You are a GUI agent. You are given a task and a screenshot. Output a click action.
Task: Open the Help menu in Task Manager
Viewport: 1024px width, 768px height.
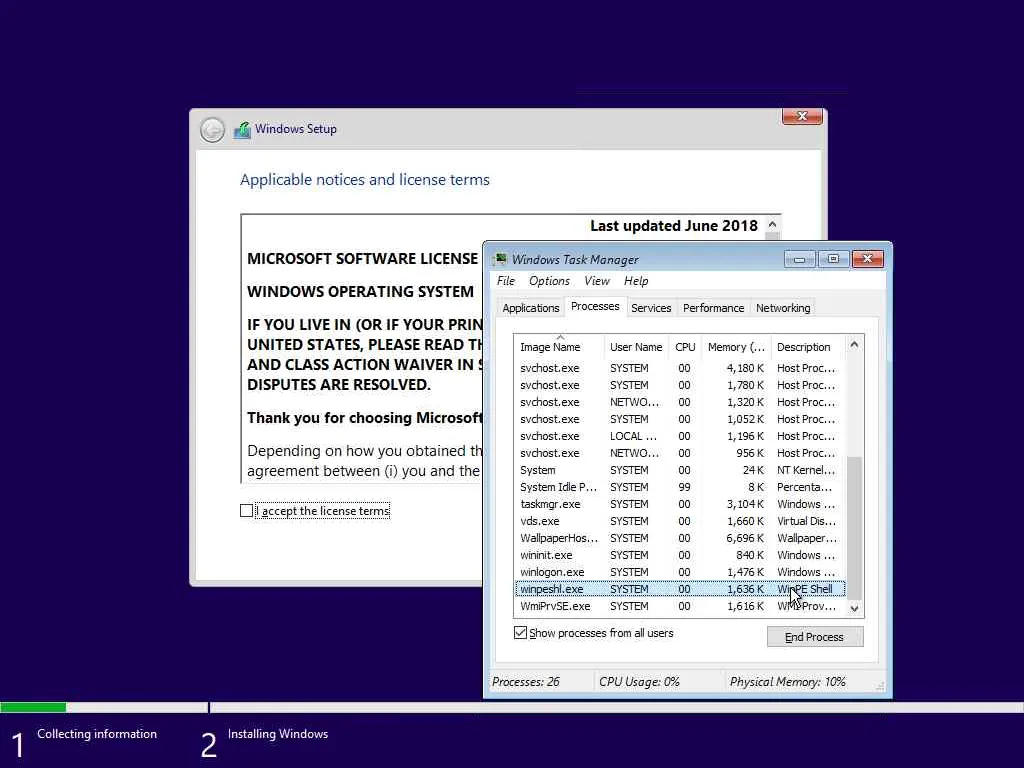click(x=635, y=281)
